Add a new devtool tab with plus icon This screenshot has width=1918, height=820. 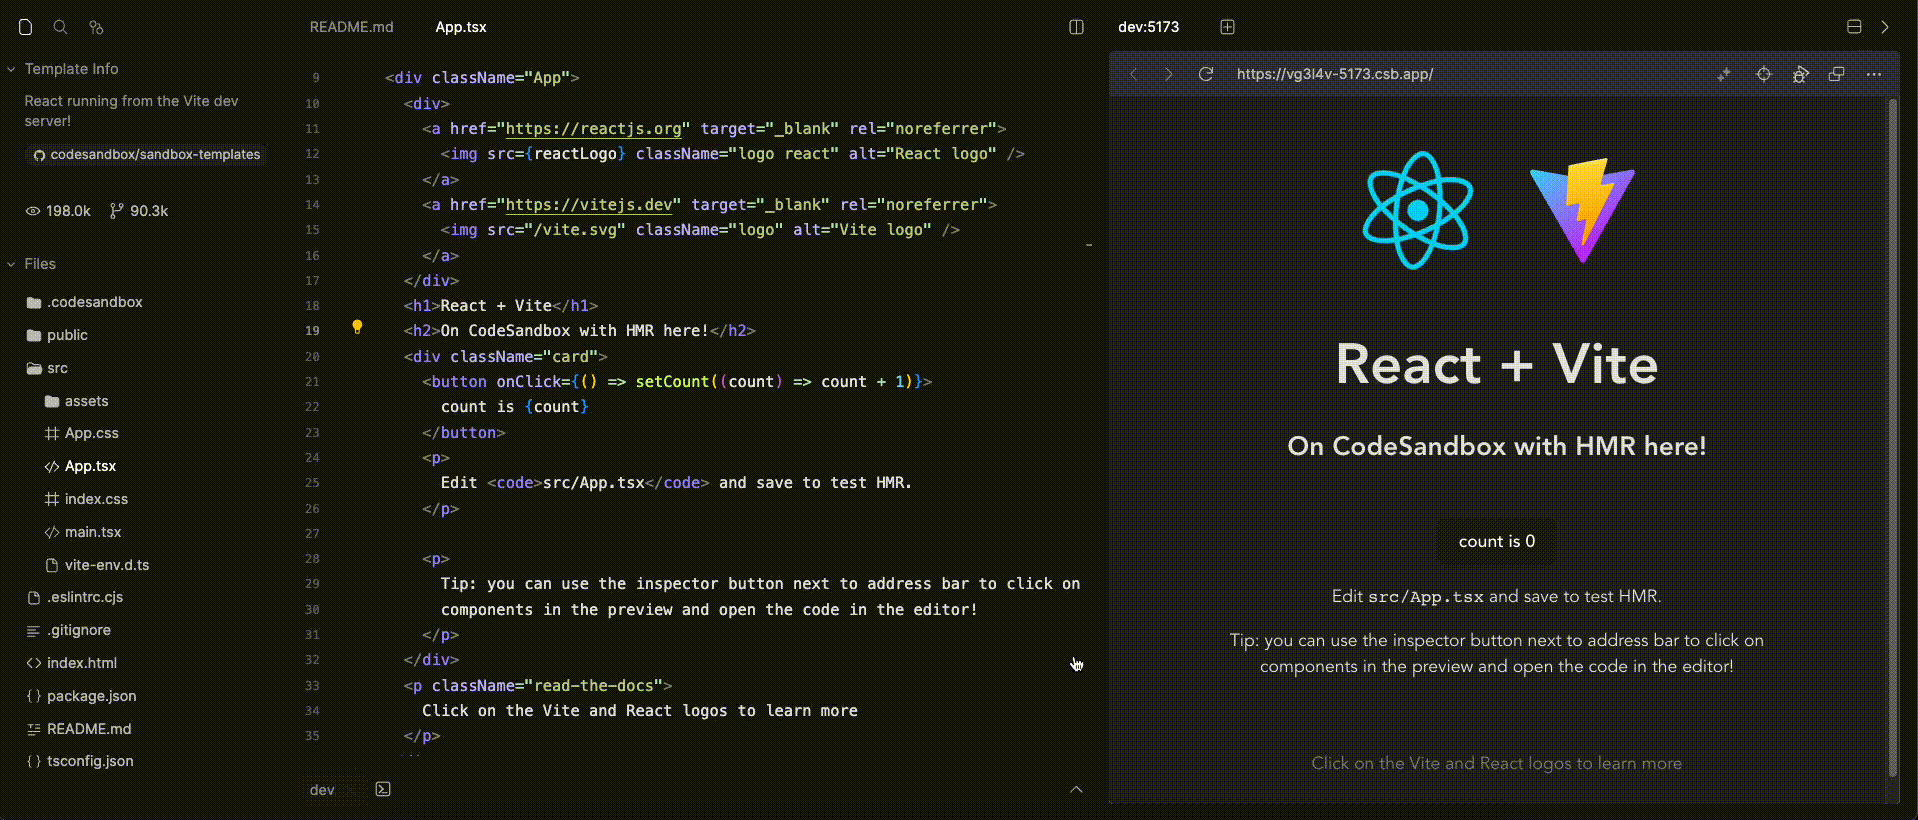click(1228, 27)
